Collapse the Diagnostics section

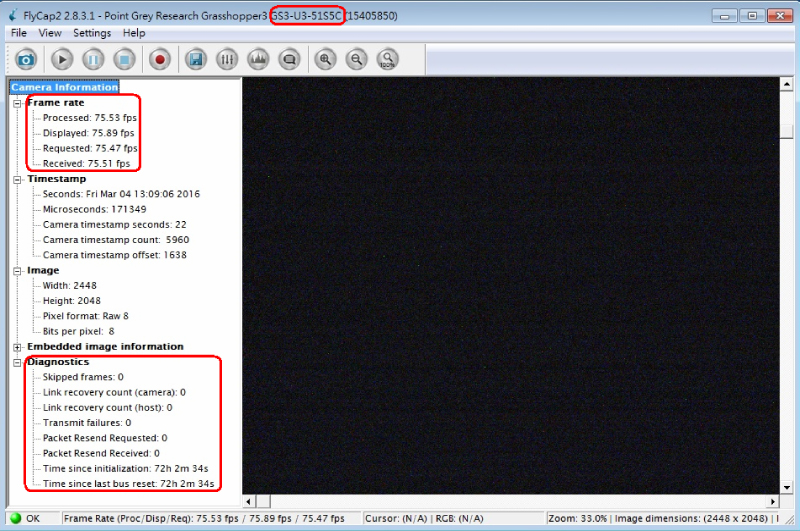(x=17, y=362)
